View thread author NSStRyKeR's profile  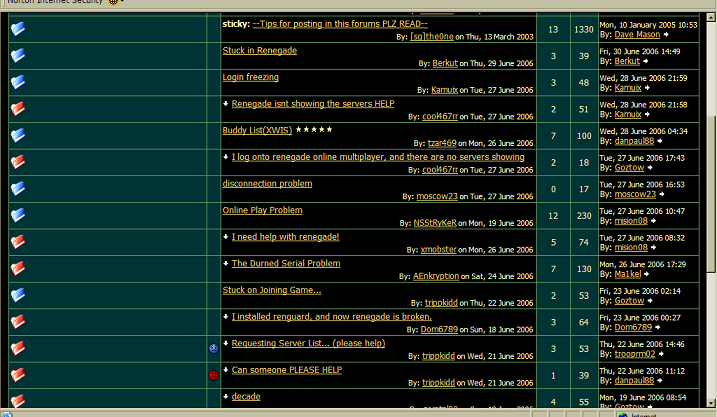point(436,223)
